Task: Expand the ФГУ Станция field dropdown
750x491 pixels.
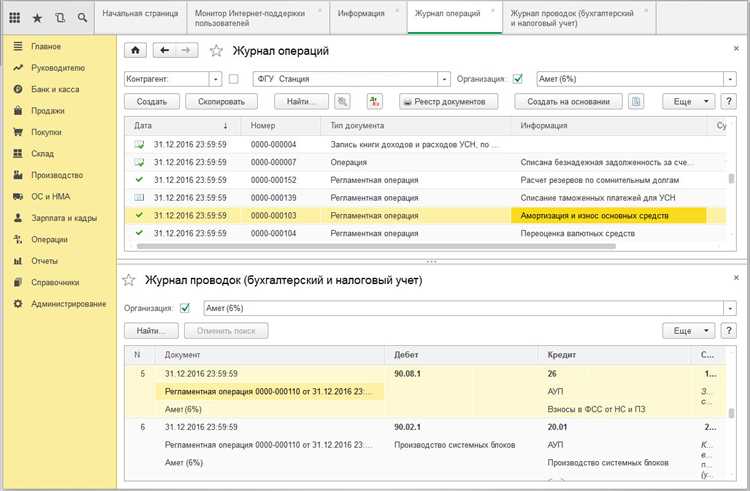Action: (x=444, y=79)
